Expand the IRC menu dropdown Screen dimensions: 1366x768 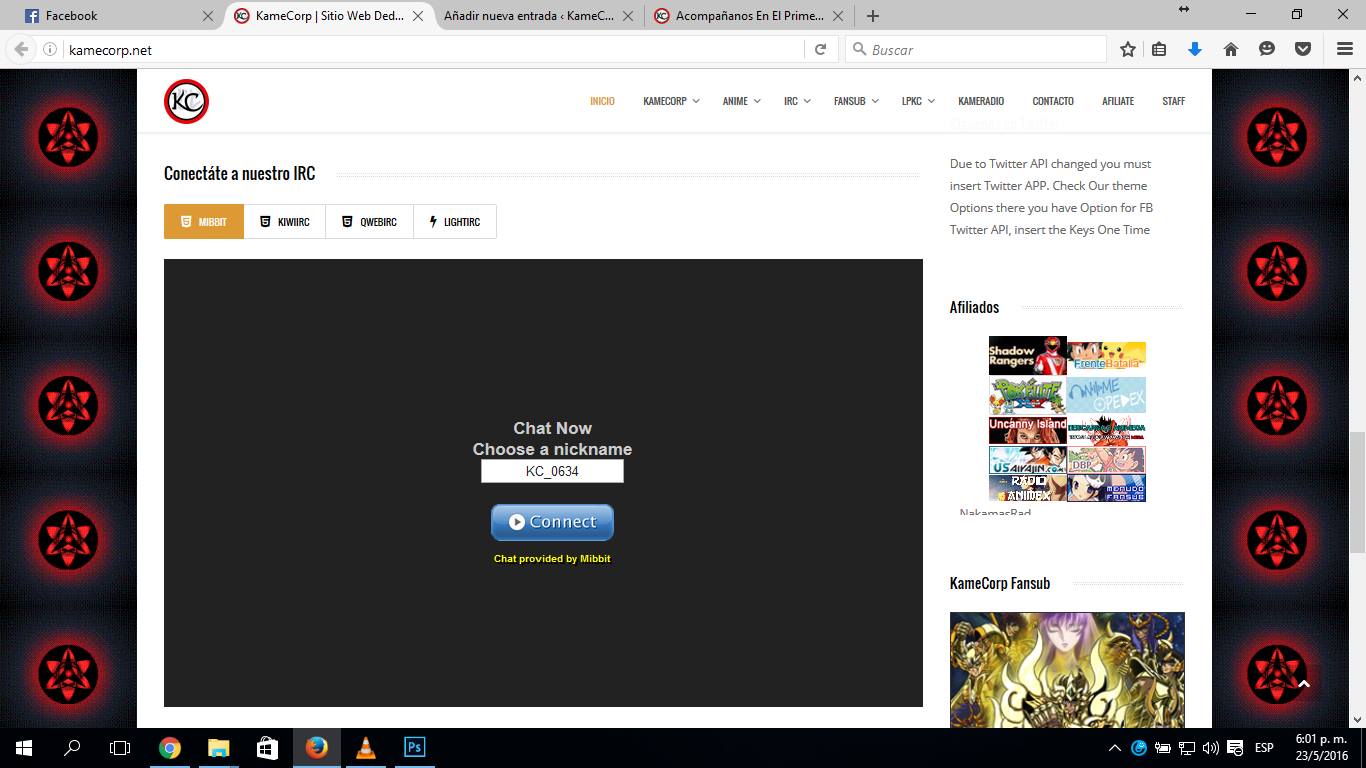[x=797, y=101]
